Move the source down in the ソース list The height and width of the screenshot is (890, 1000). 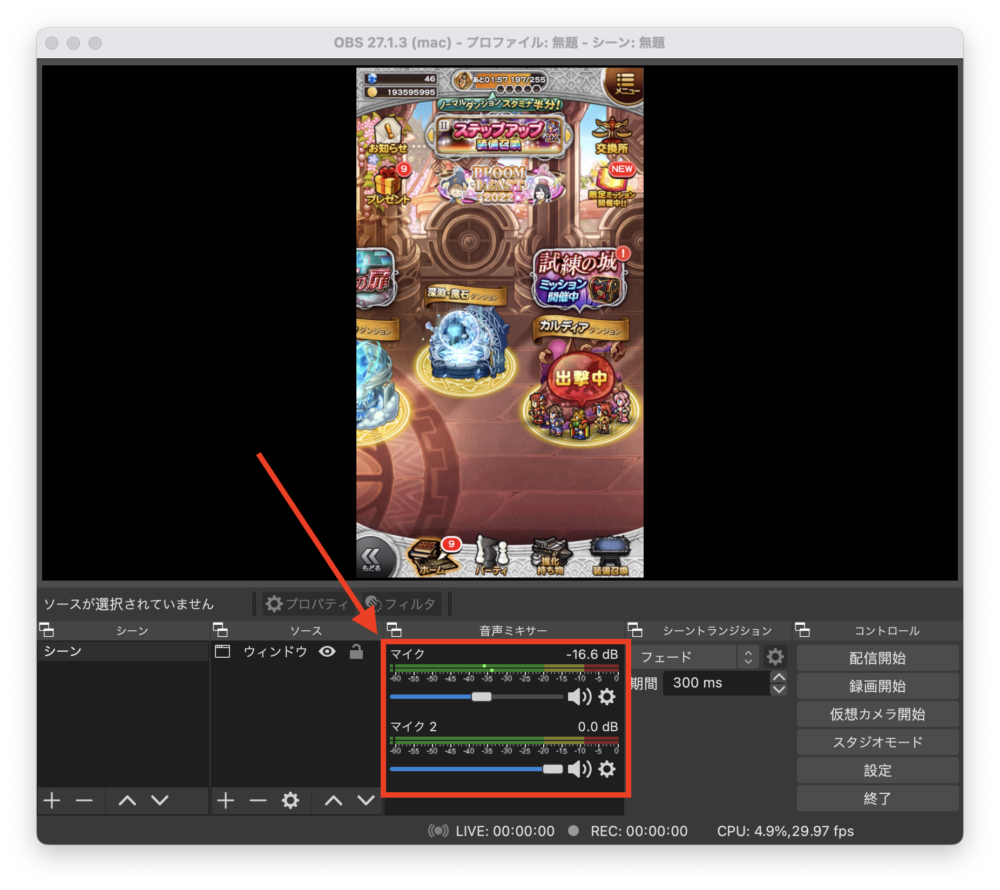tap(366, 800)
